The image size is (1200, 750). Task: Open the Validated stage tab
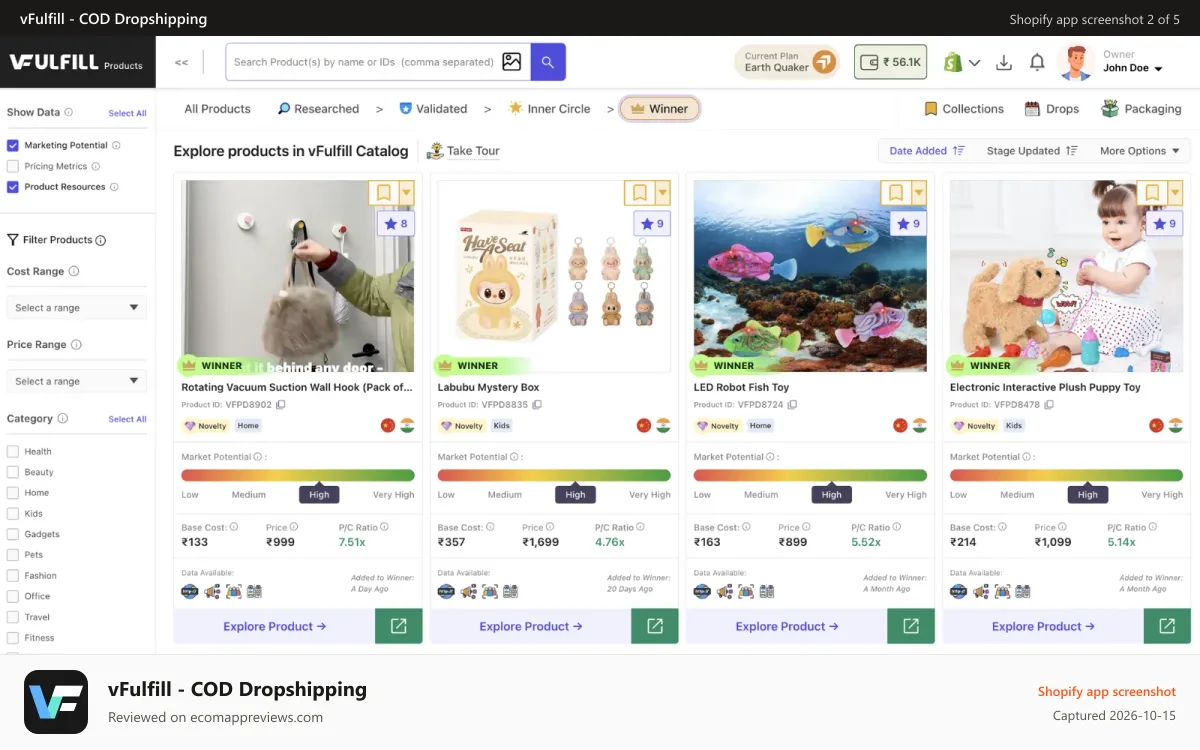pos(433,109)
